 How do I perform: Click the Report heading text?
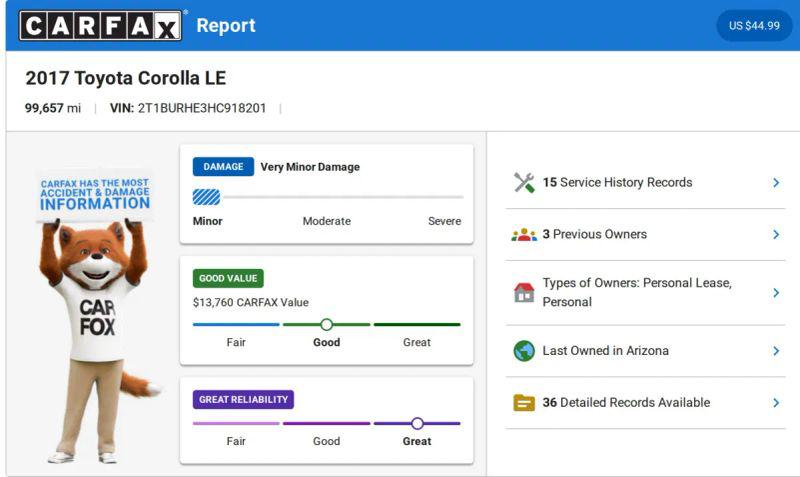tap(226, 26)
